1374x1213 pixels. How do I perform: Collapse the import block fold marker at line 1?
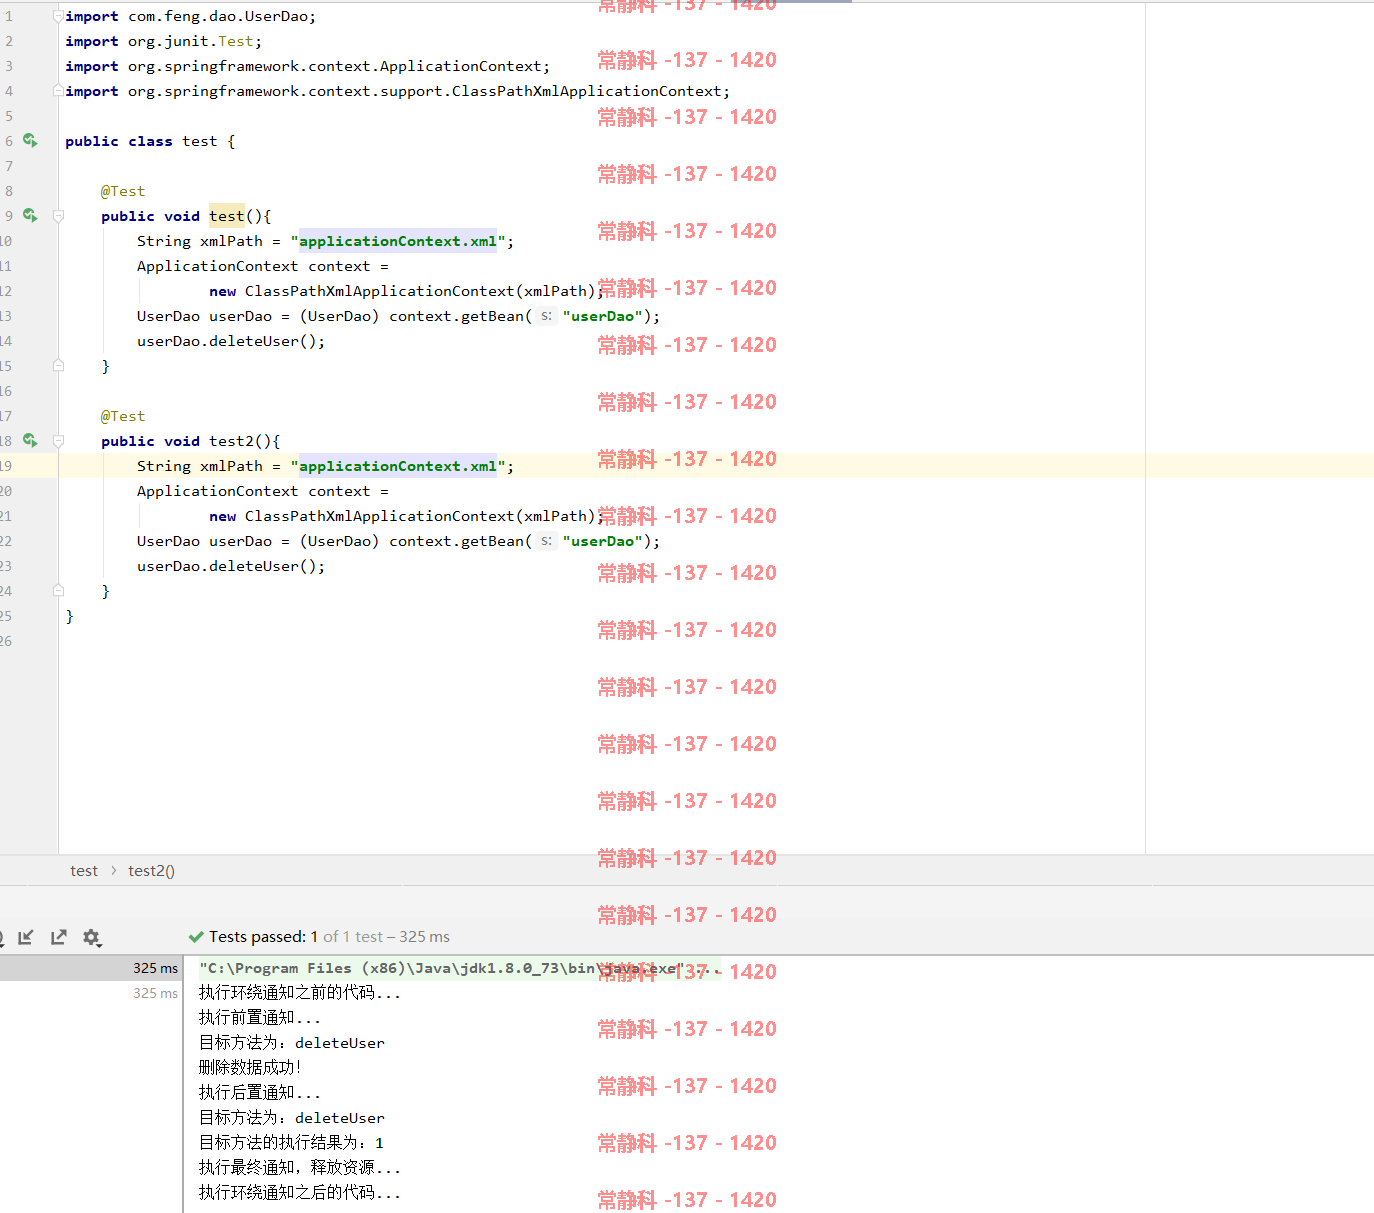click(x=58, y=16)
